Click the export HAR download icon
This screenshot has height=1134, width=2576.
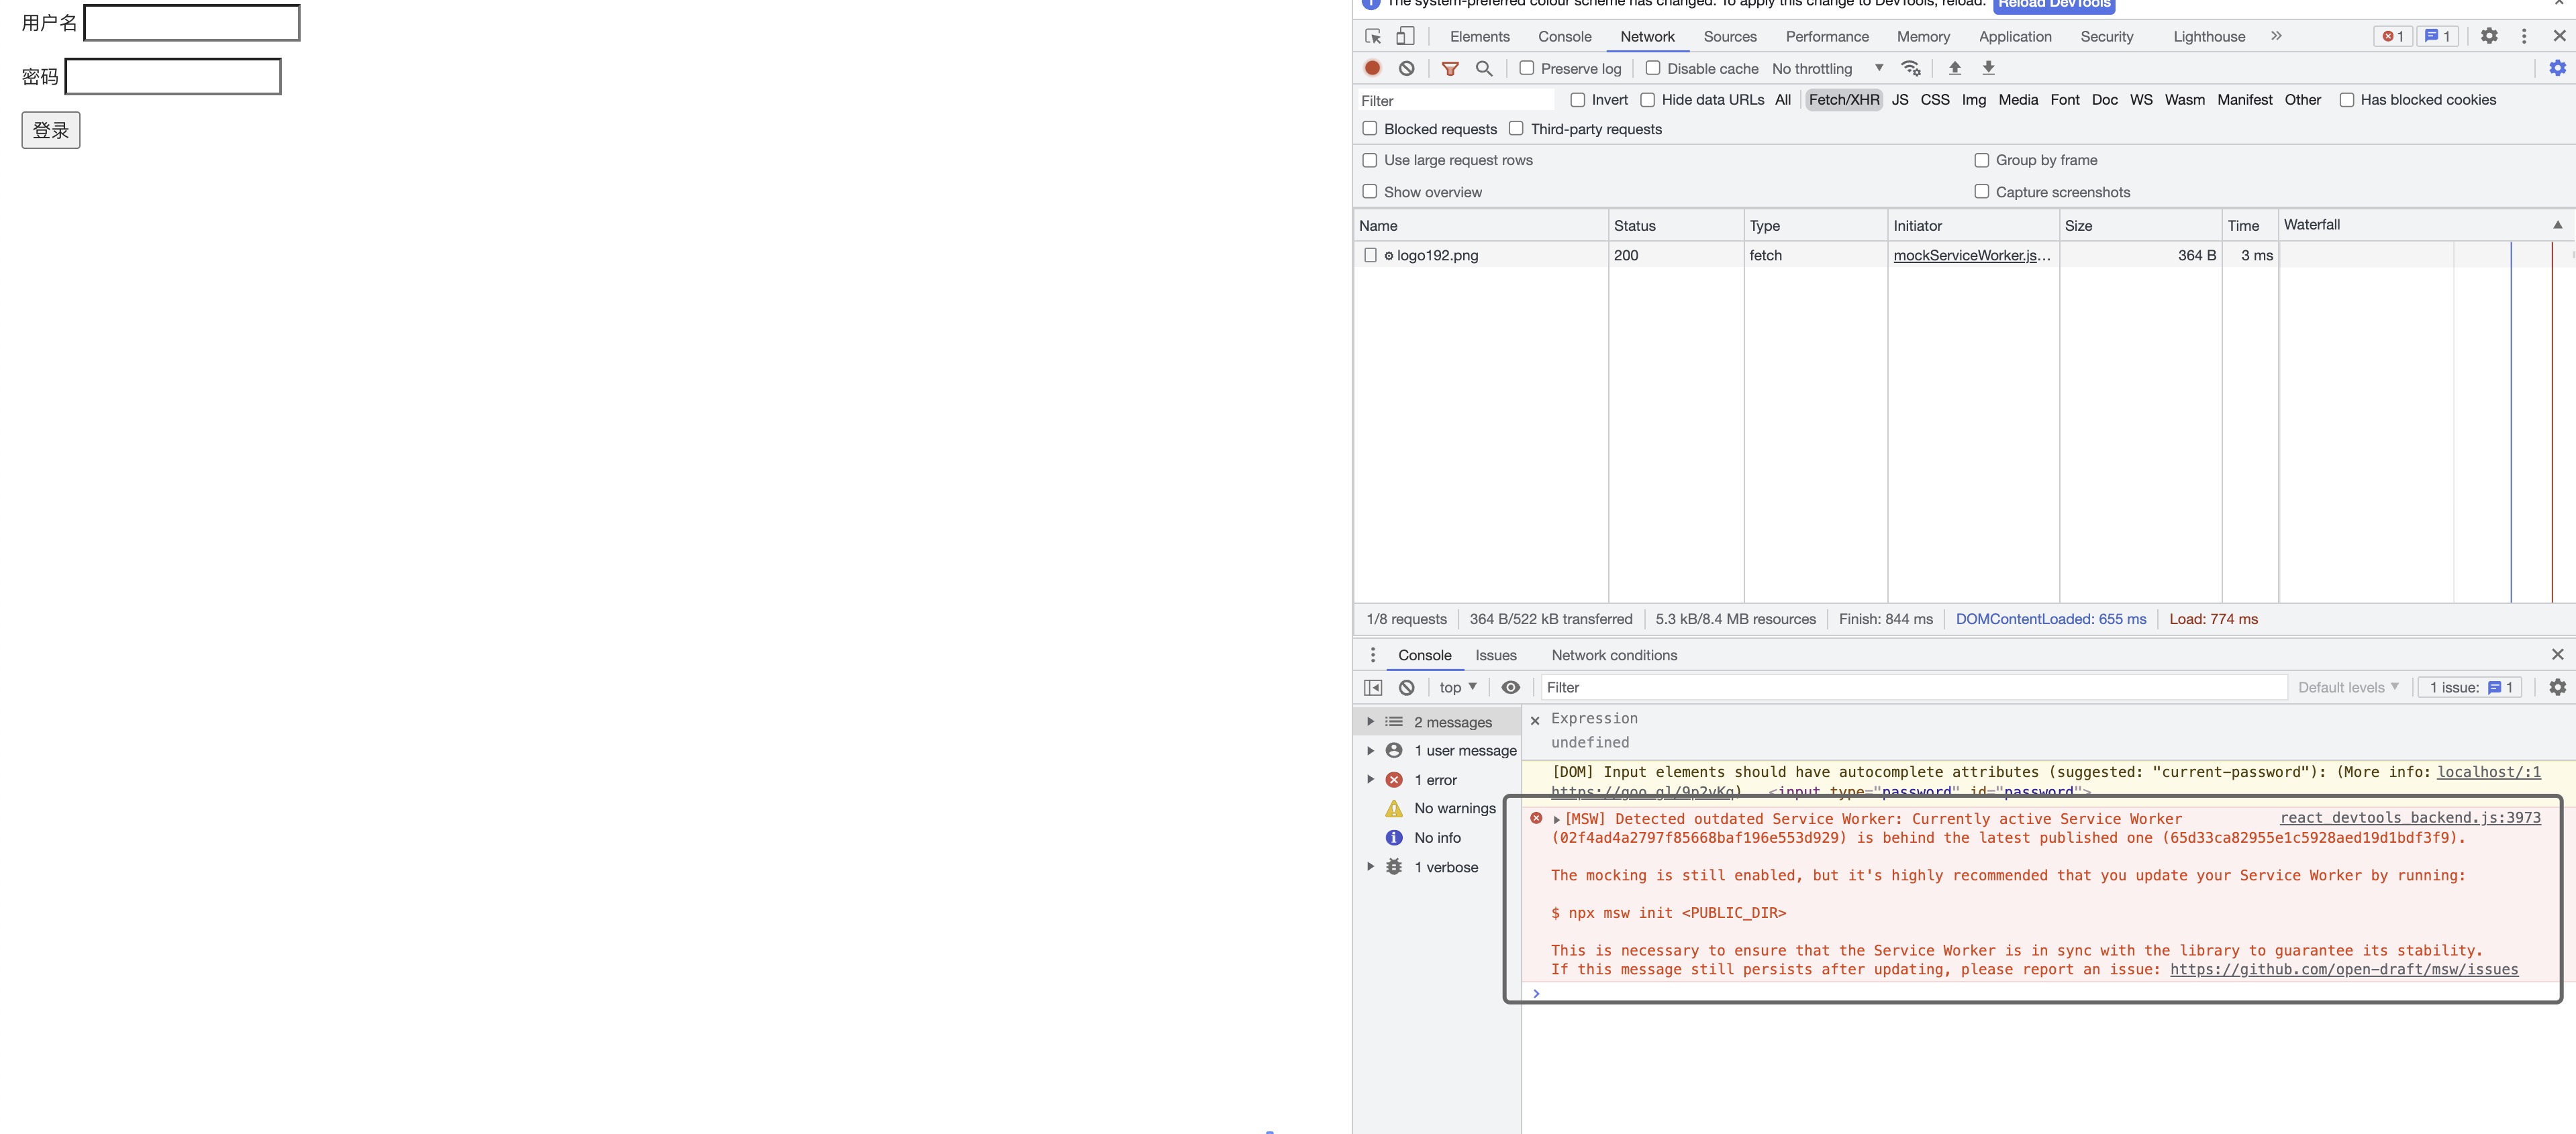point(1988,68)
